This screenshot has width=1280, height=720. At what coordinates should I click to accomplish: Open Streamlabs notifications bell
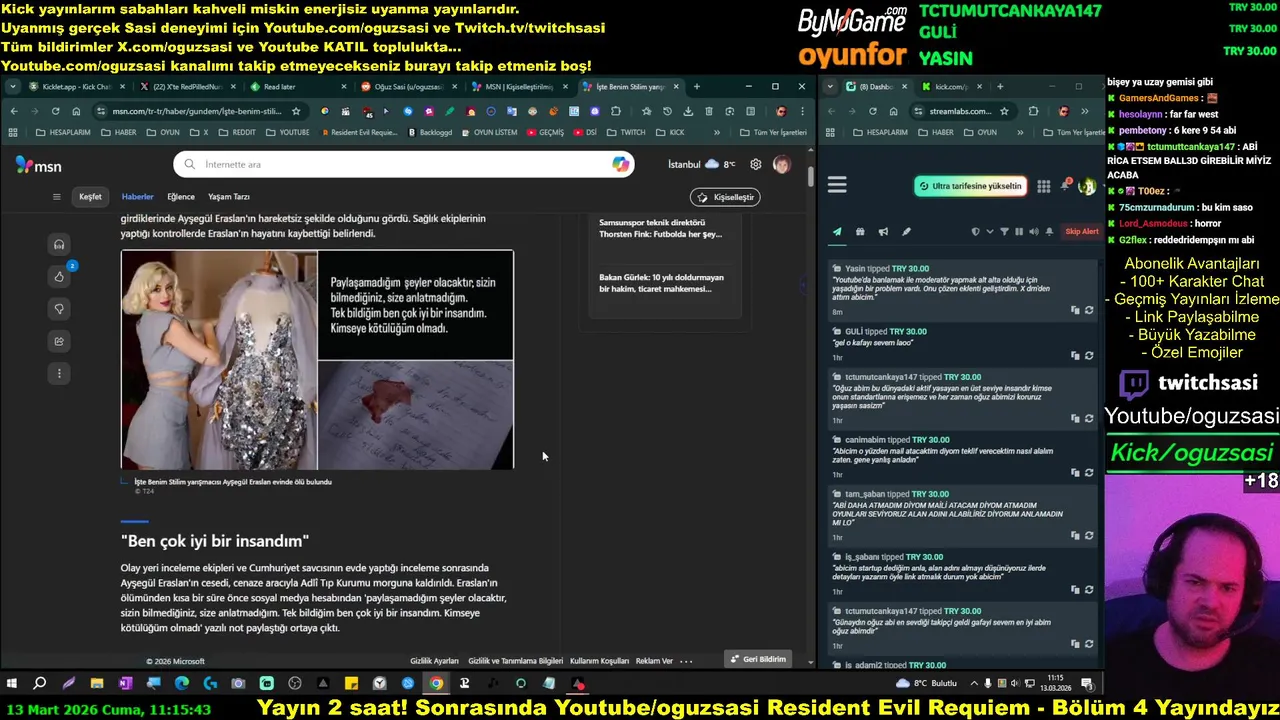(x=1066, y=185)
